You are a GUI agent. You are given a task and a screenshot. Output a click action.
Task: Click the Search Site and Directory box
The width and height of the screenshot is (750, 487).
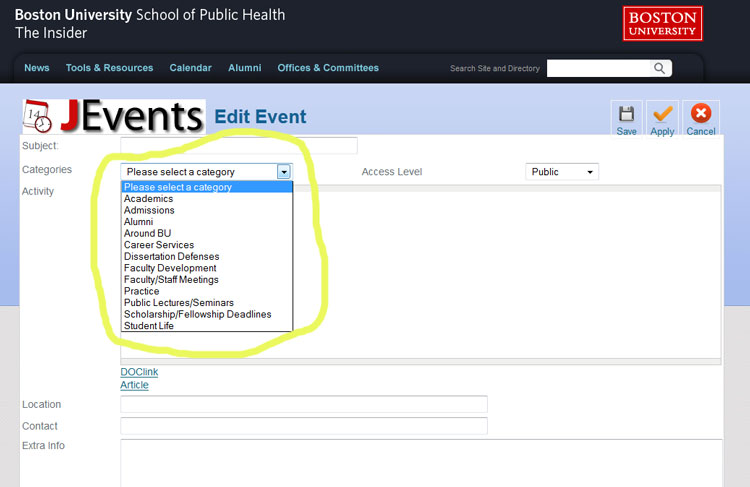pos(598,68)
